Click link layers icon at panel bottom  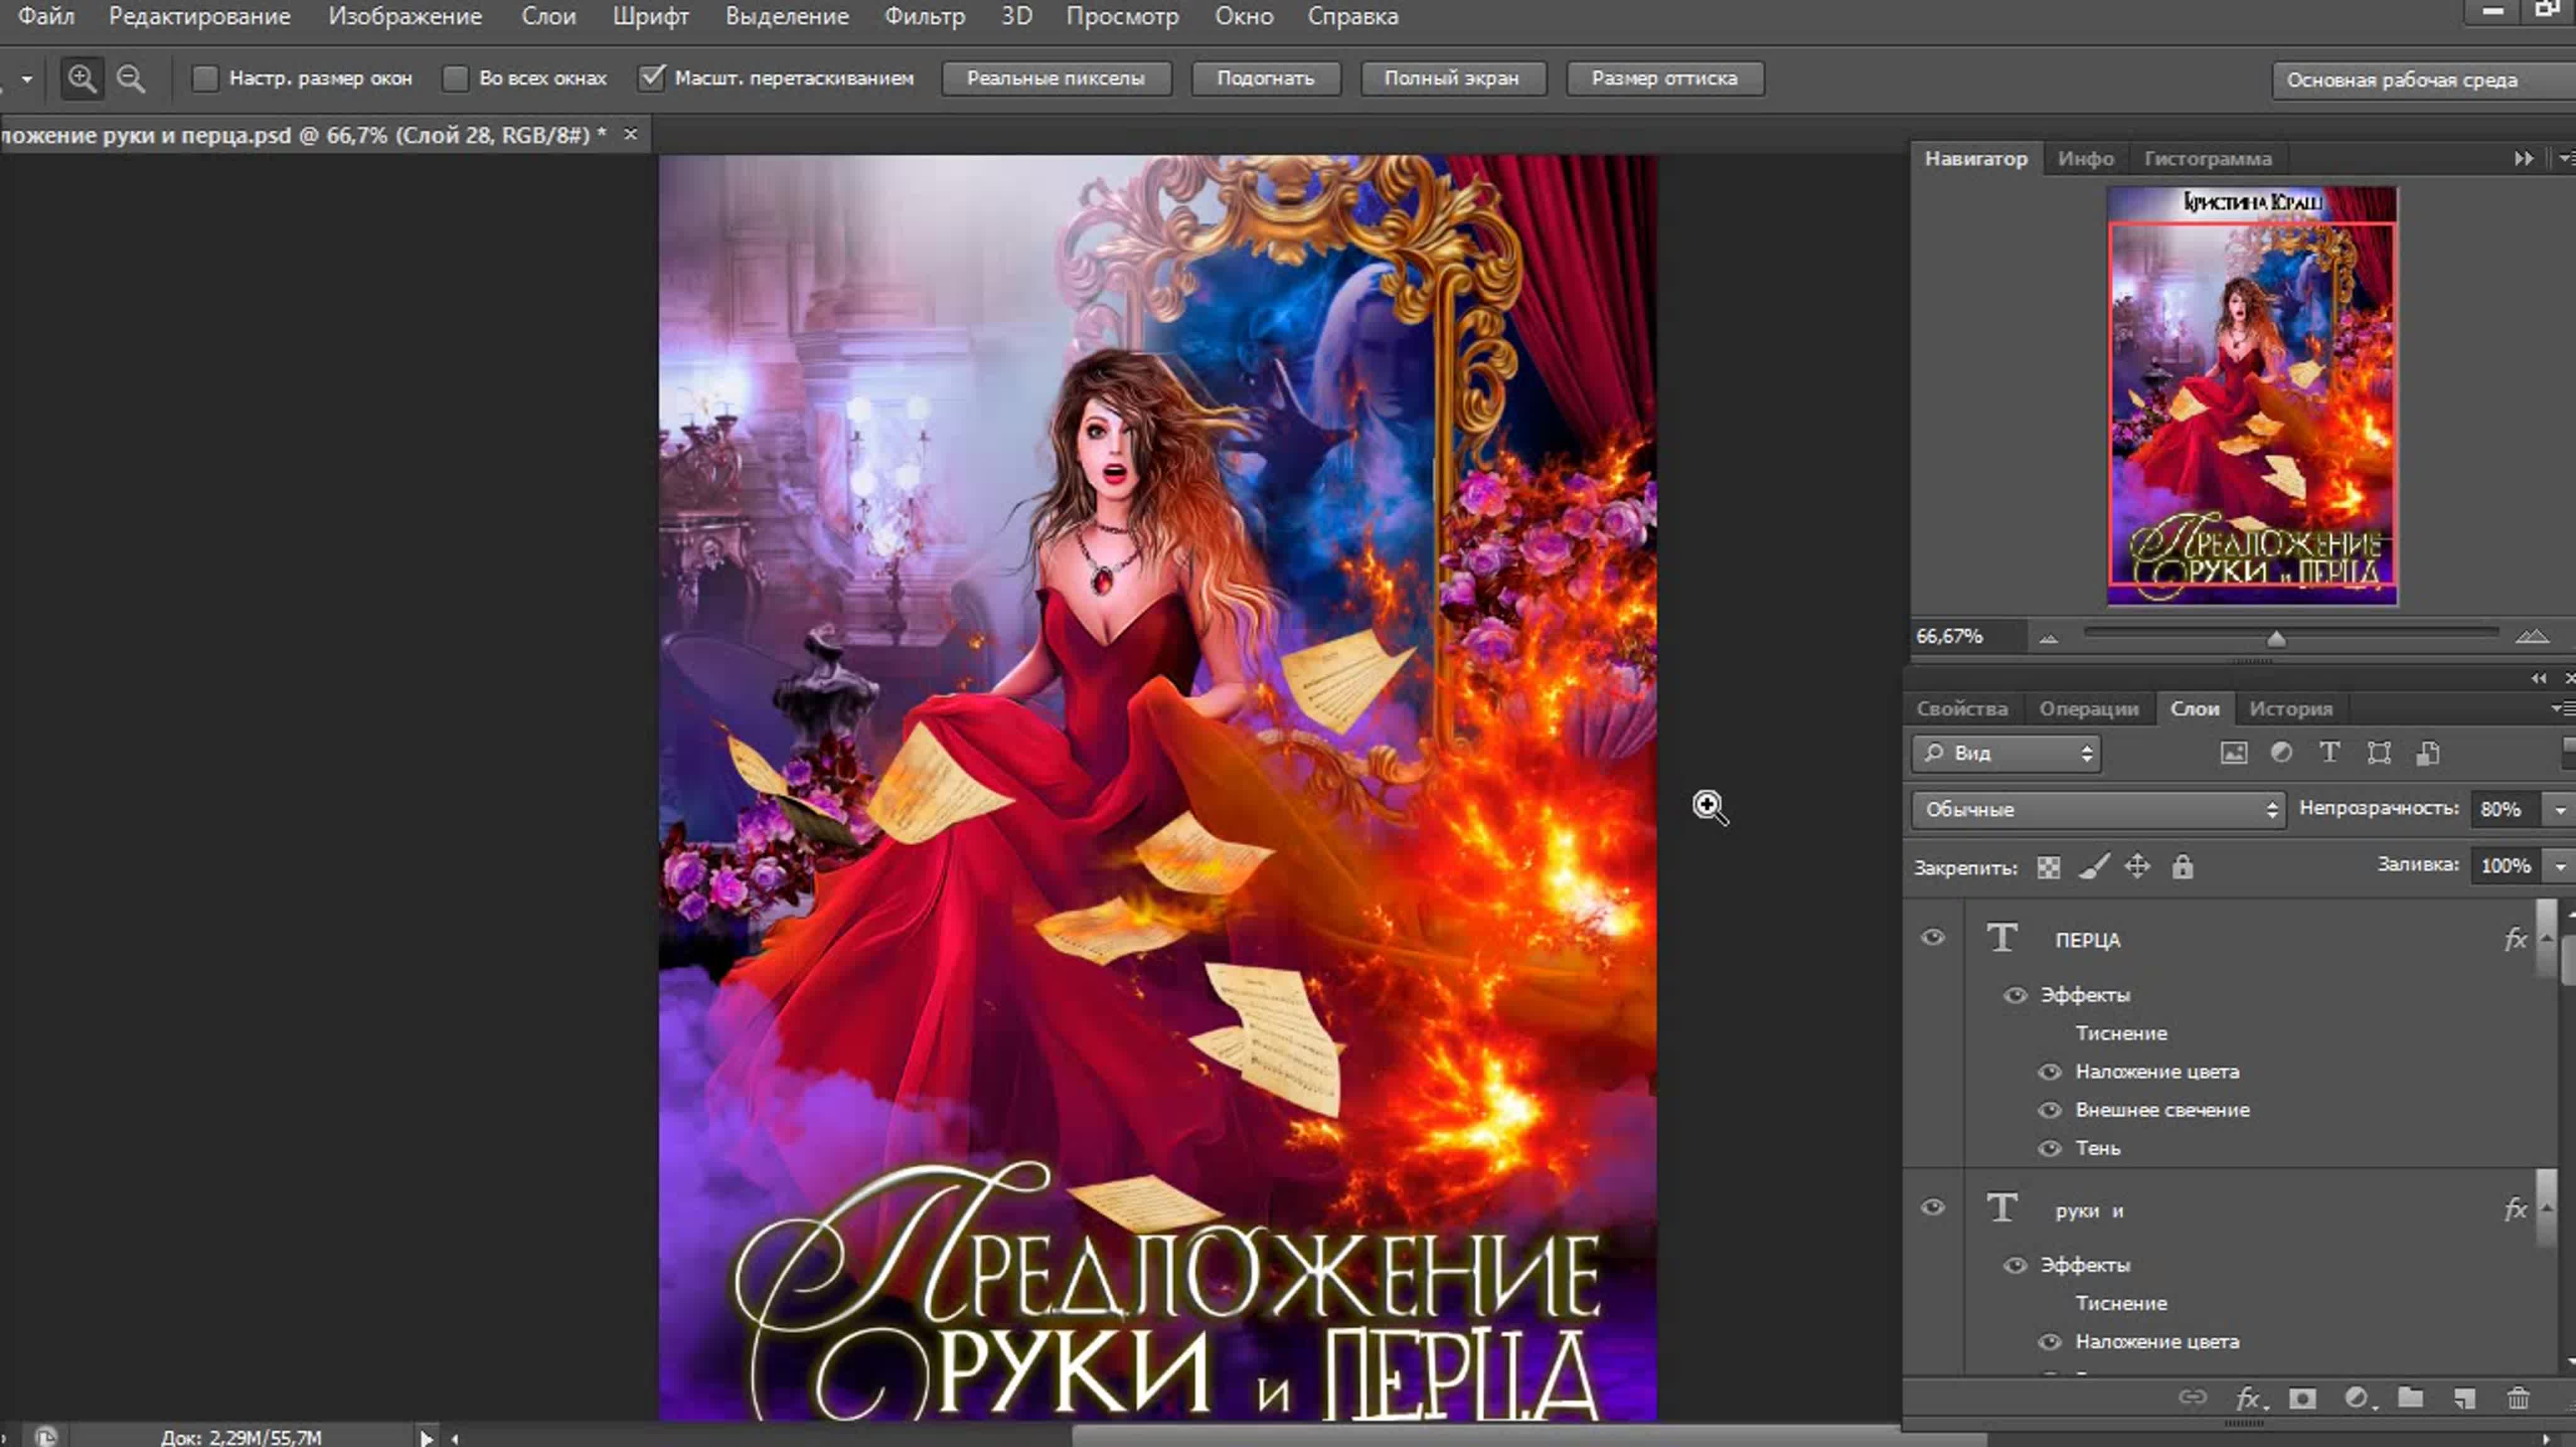click(x=2192, y=1398)
